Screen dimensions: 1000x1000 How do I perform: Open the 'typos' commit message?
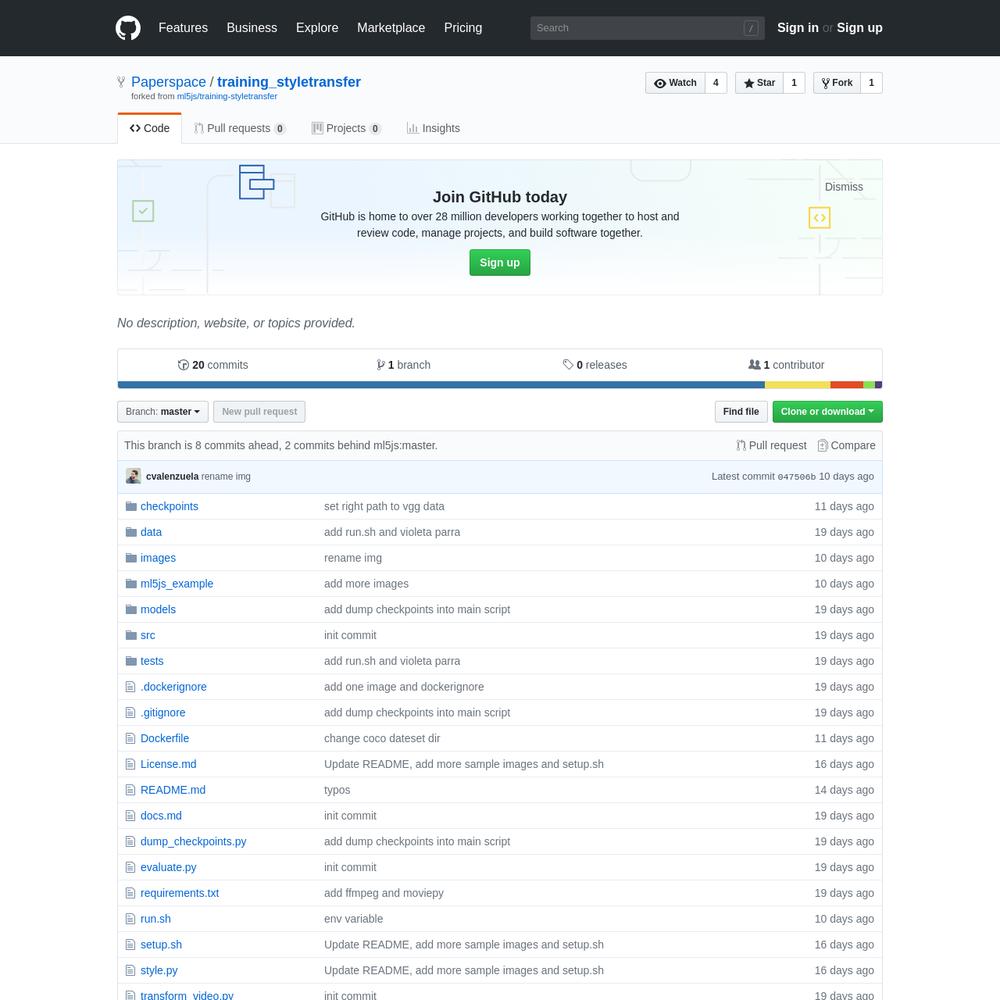(337, 790)
